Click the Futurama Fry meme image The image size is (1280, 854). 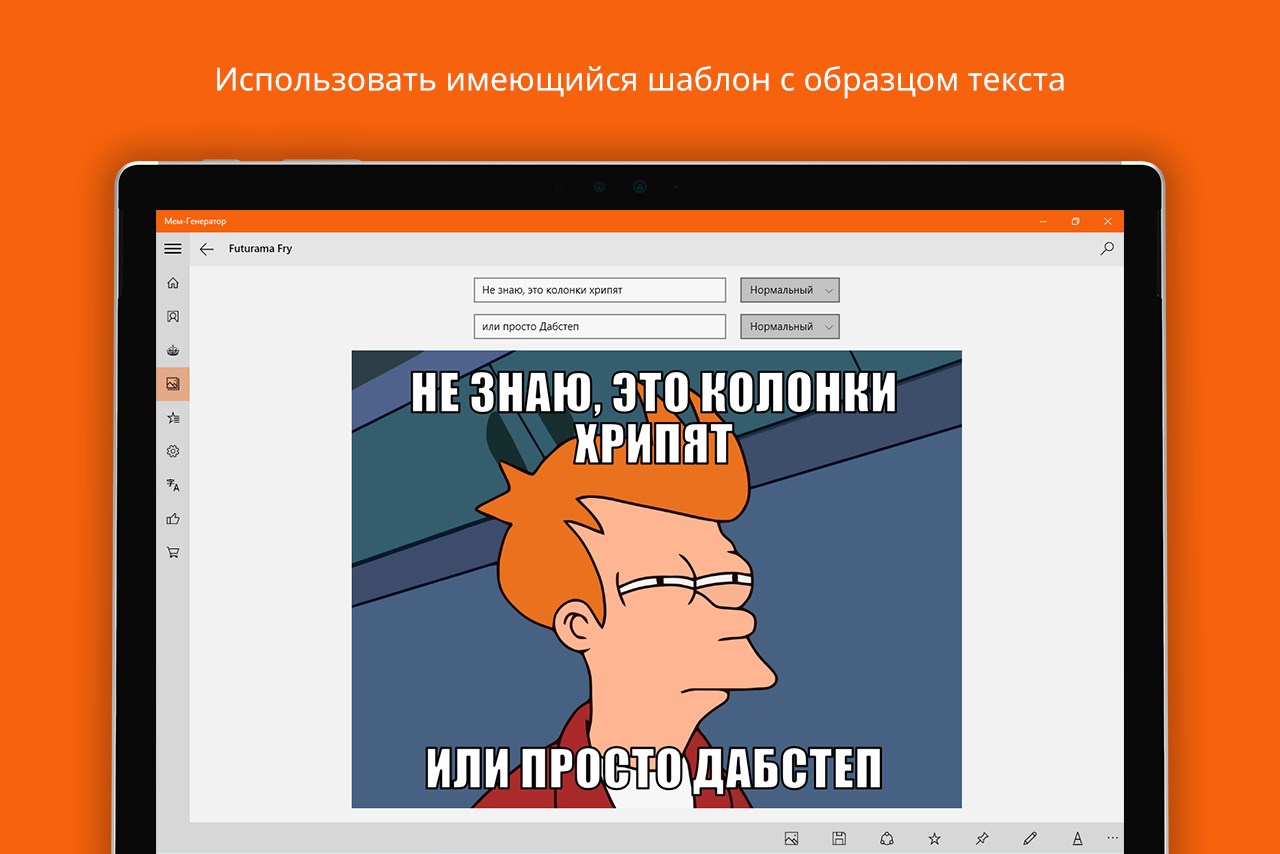click(656, 579)
